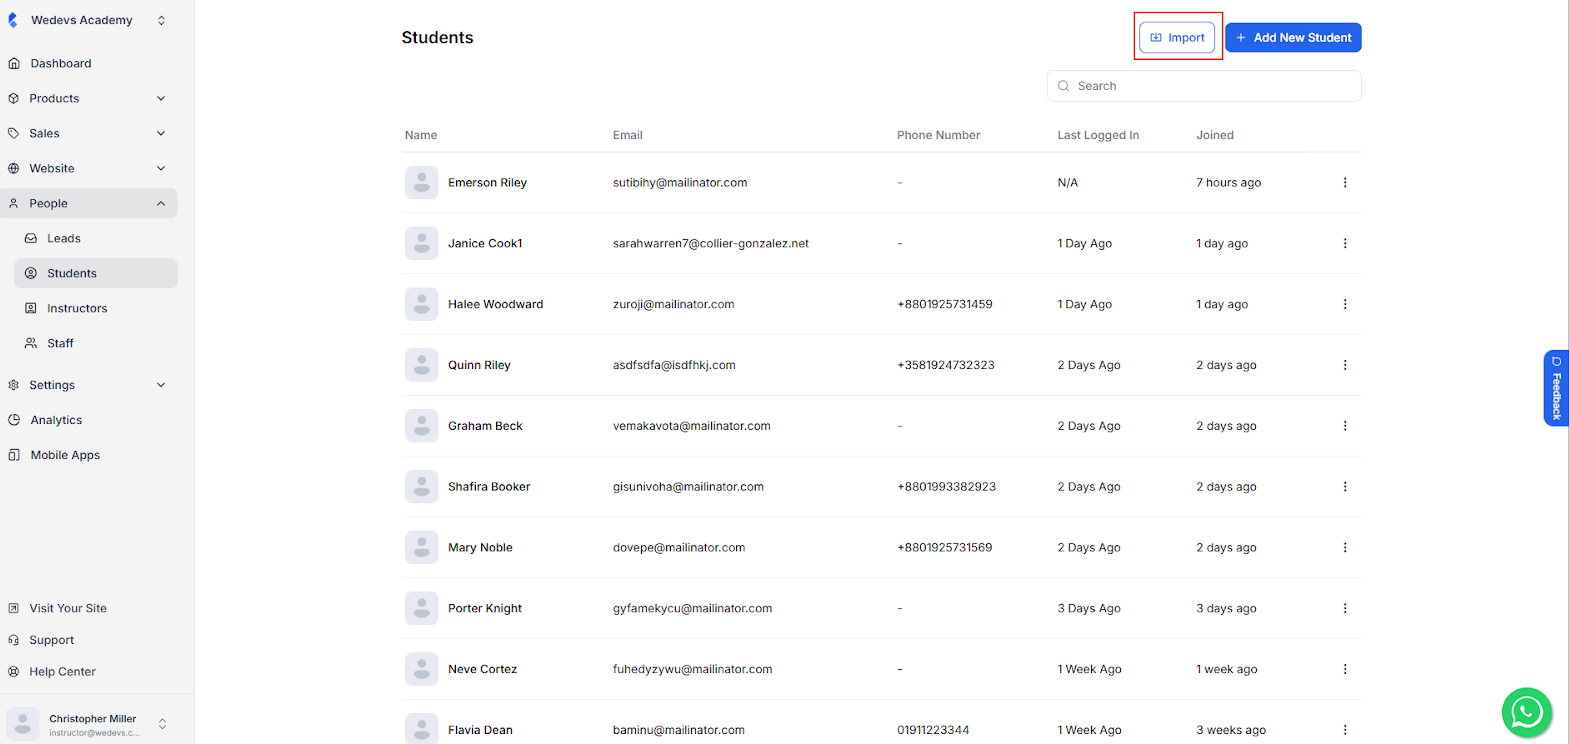Image resolution: width=1569 pixels, height=744 pixels.
Task: Click Mary Noble's avatar
Action: (422, 547)
